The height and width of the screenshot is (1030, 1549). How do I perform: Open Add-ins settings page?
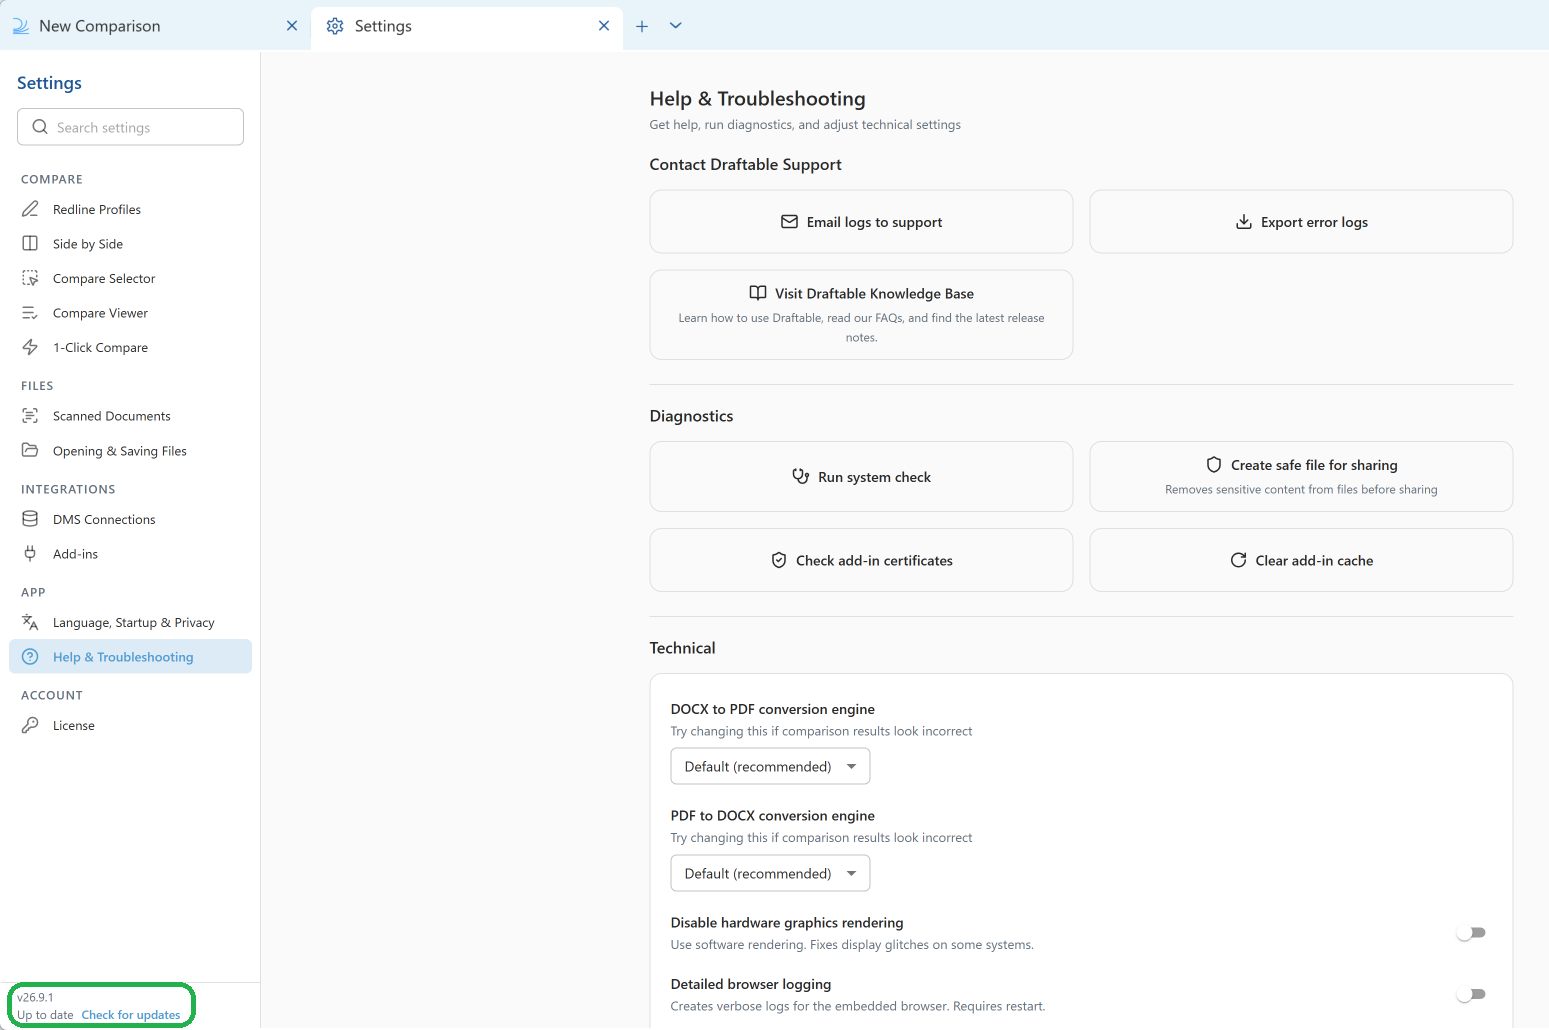130,553
